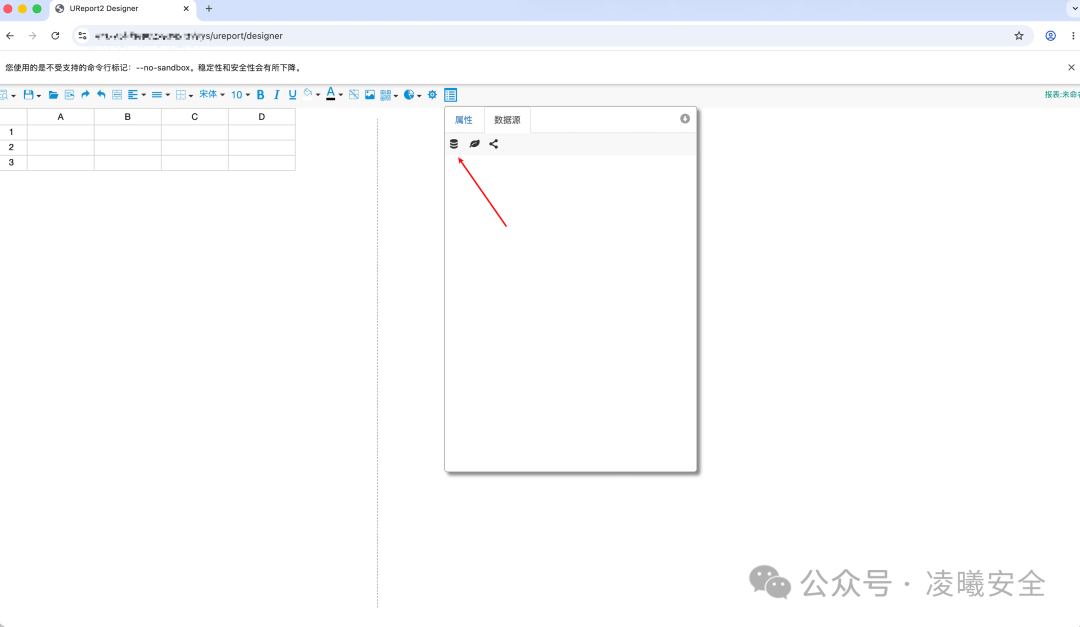The image size is (1080, 627).
Task: Toggle italic formatting
Action: coord(277,95)
